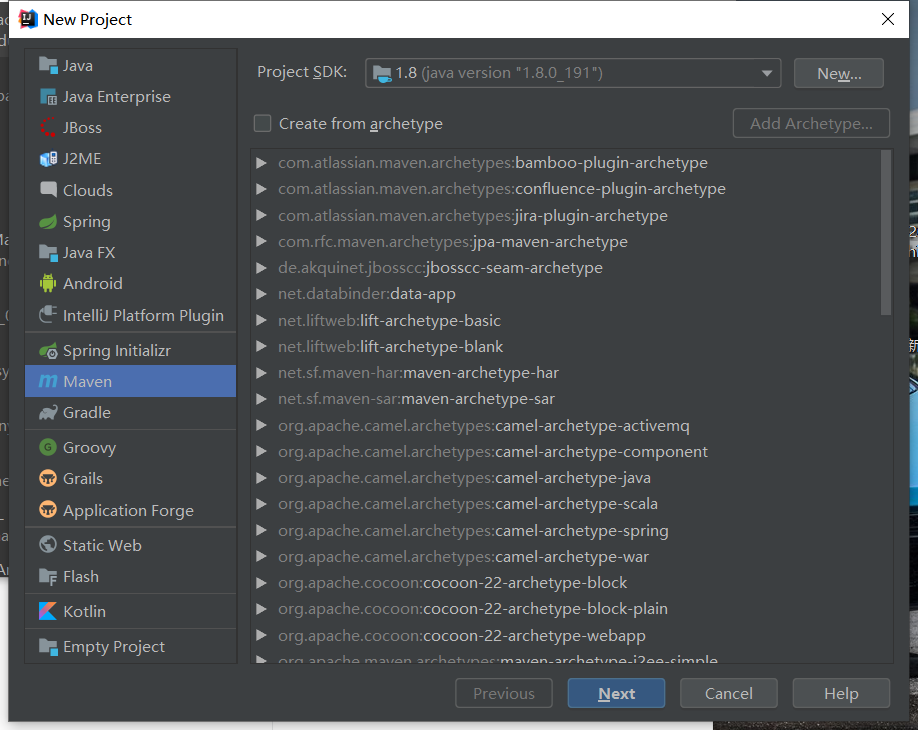This screenshot has width=918, height=730.
Task: Expand the jpa-maven-archetype node
Action: click(262, 241)
